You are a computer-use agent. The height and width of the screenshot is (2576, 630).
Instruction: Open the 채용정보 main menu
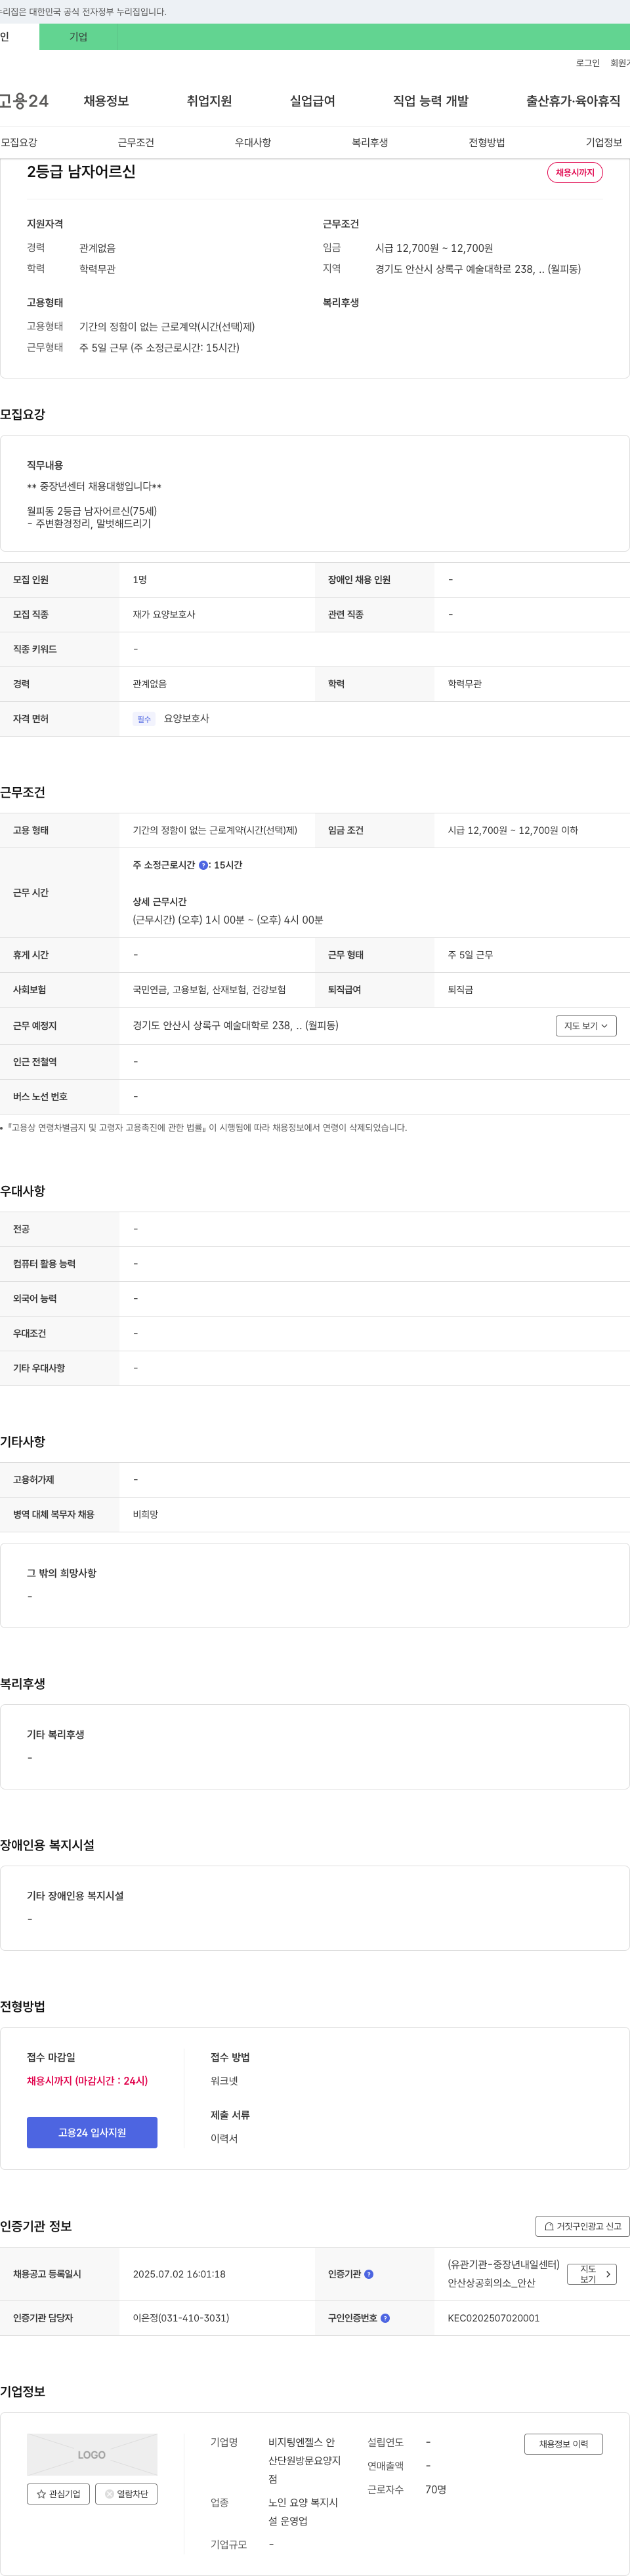[x=106, y=101]
